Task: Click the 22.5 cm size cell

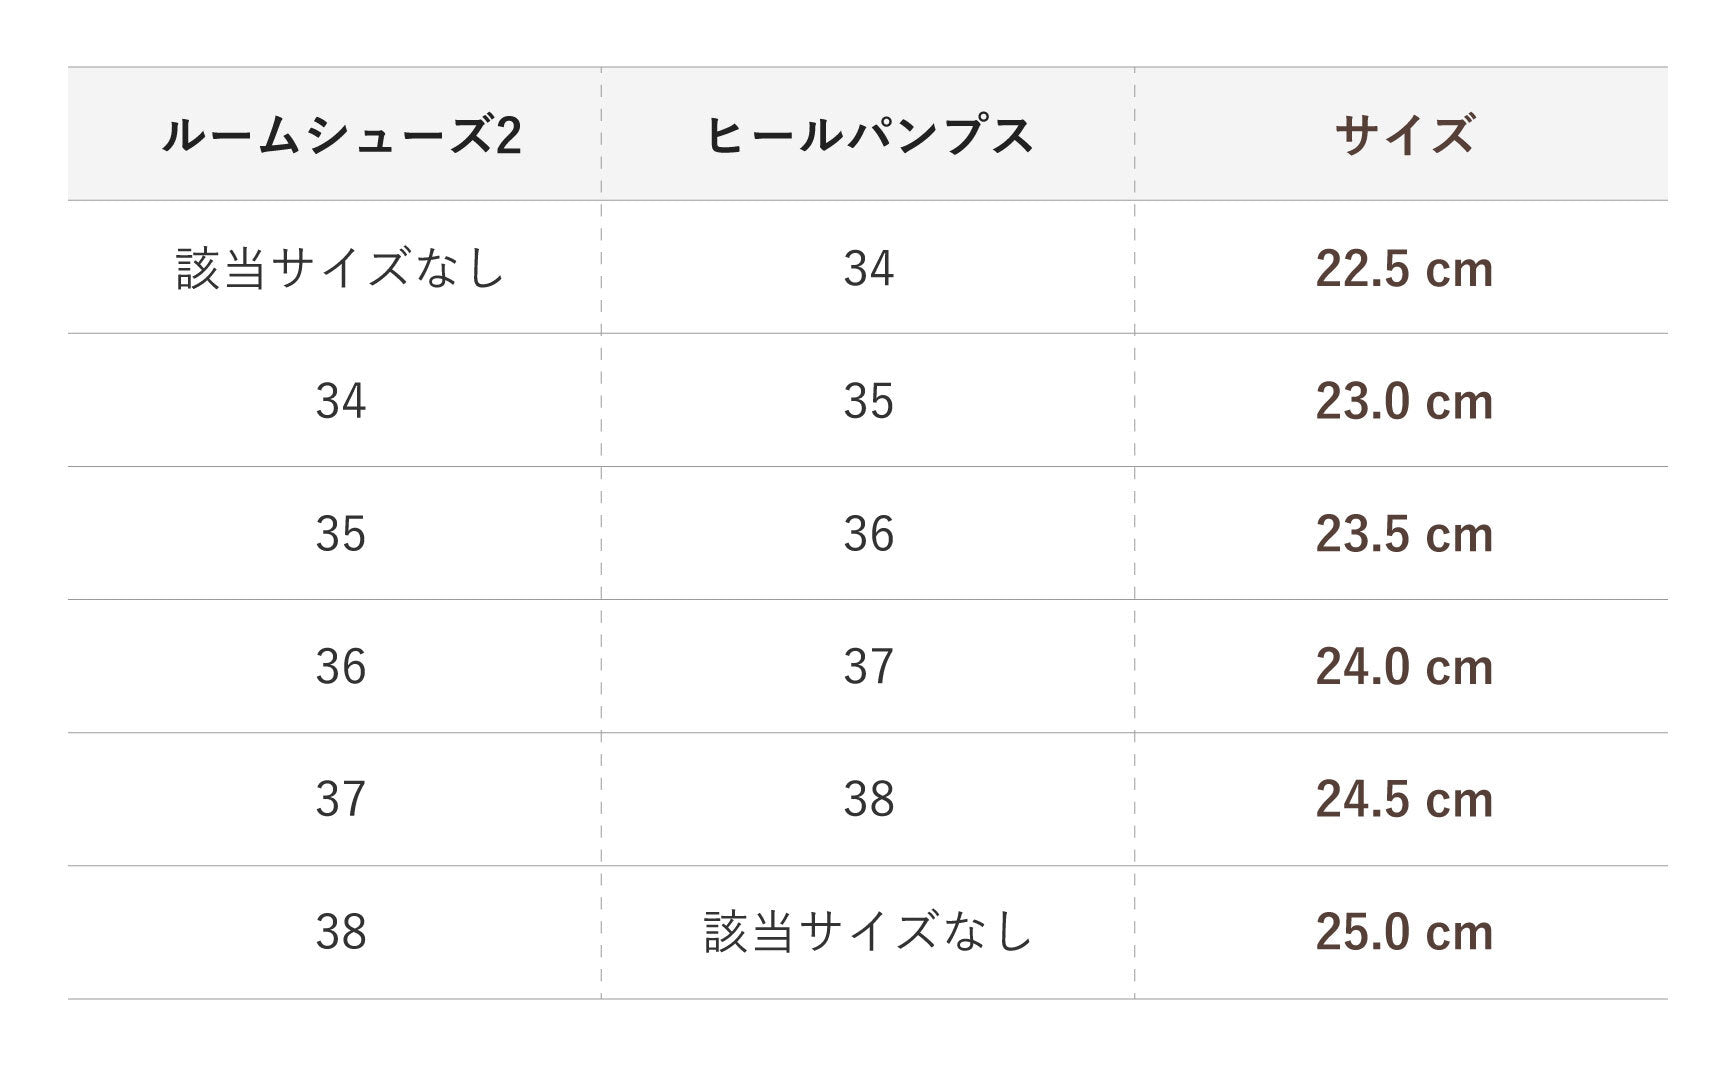Action: coord(1404,268)
